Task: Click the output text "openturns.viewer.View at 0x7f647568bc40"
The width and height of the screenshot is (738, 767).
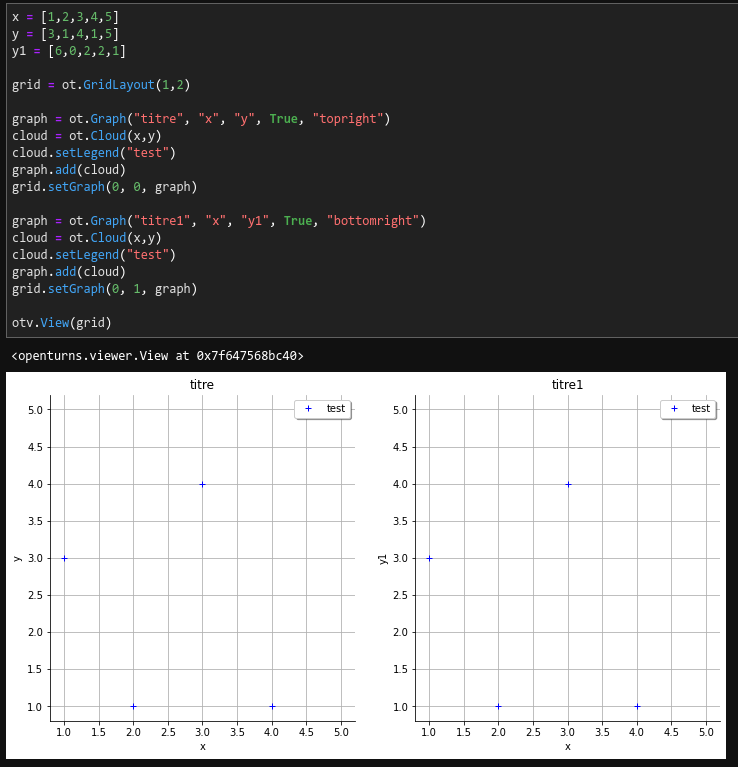Action: point(157,356)
